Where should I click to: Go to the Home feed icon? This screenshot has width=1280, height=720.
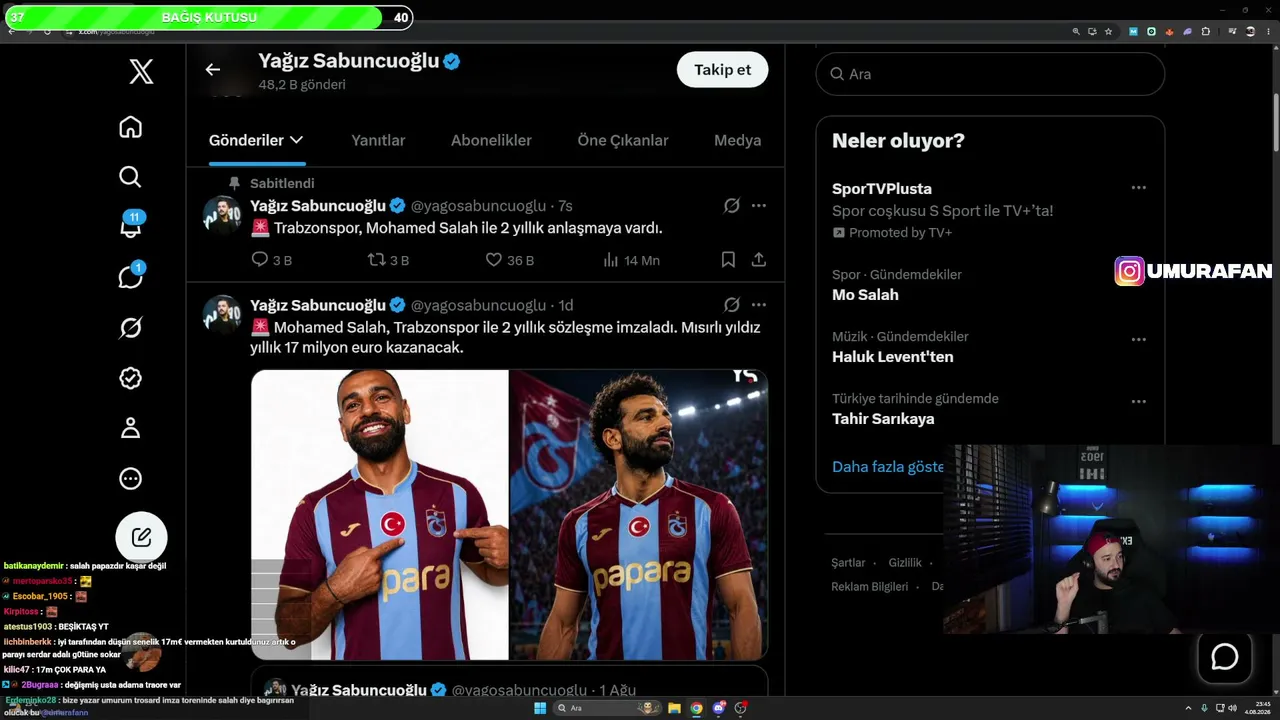130,127
